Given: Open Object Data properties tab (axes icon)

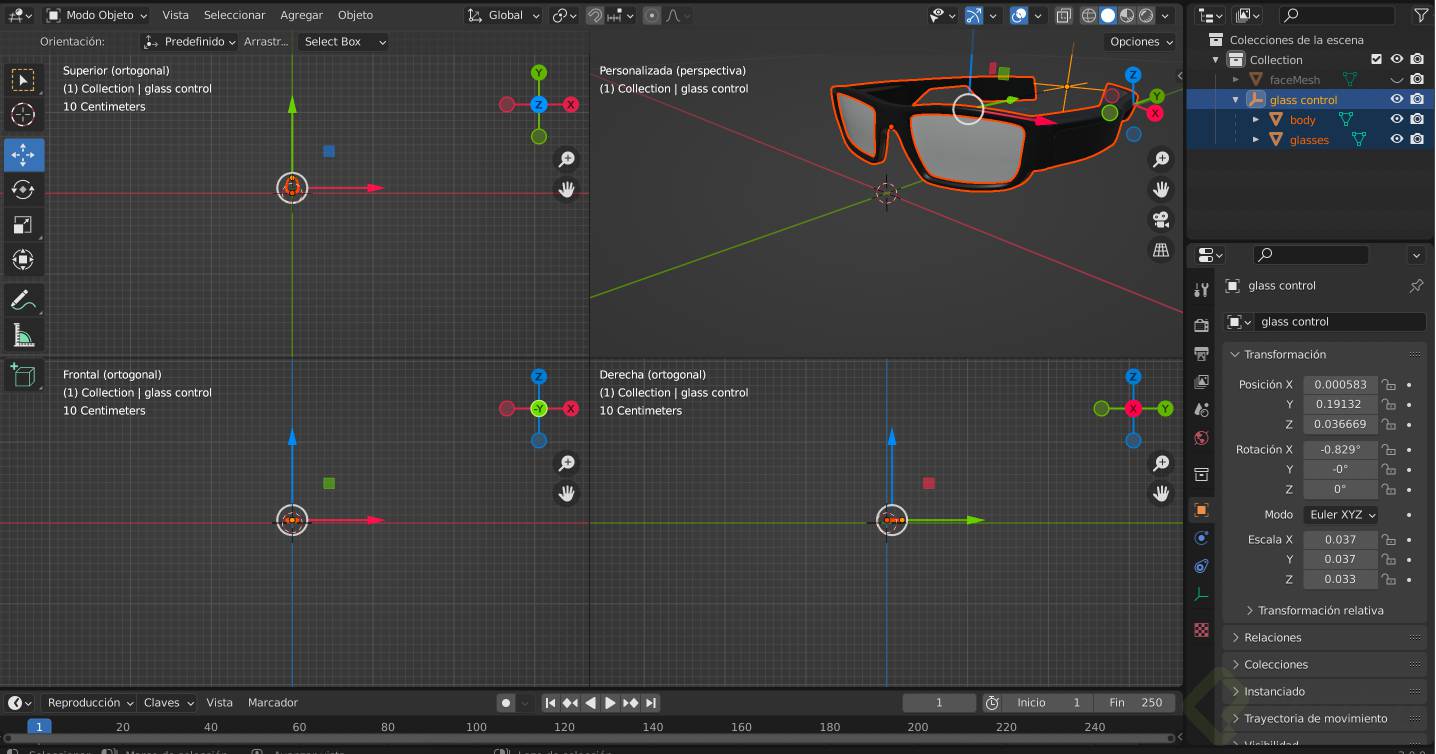Looking at the screenshot, I should pos(1202,594).
